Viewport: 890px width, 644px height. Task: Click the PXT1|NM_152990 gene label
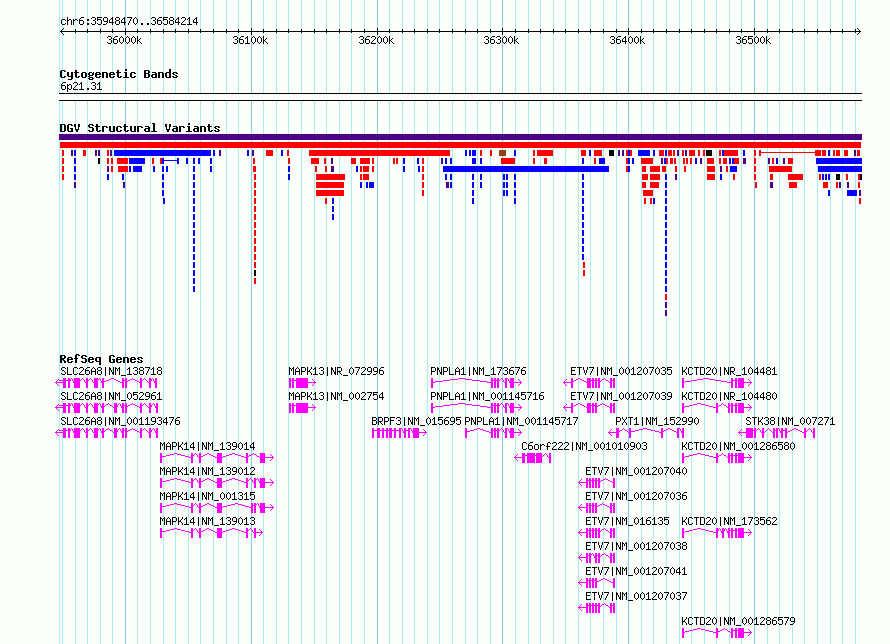click(x=657, y=421)
